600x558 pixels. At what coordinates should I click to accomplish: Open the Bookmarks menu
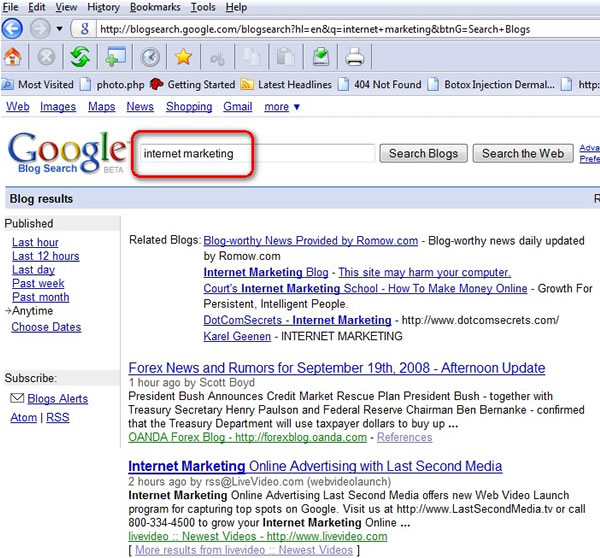(x=154, y=7)
